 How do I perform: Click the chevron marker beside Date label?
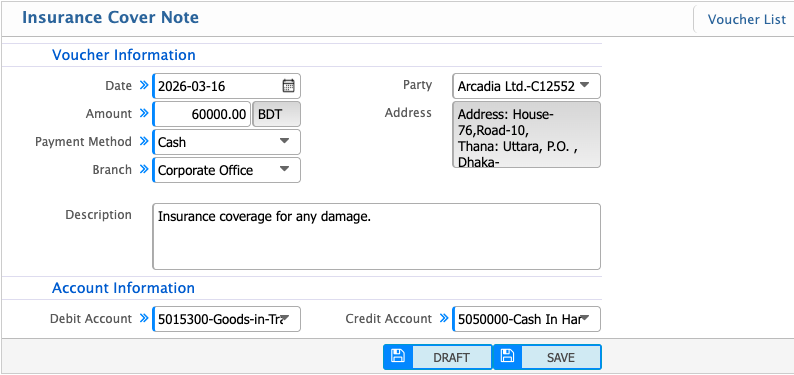(x=144, y=85)
